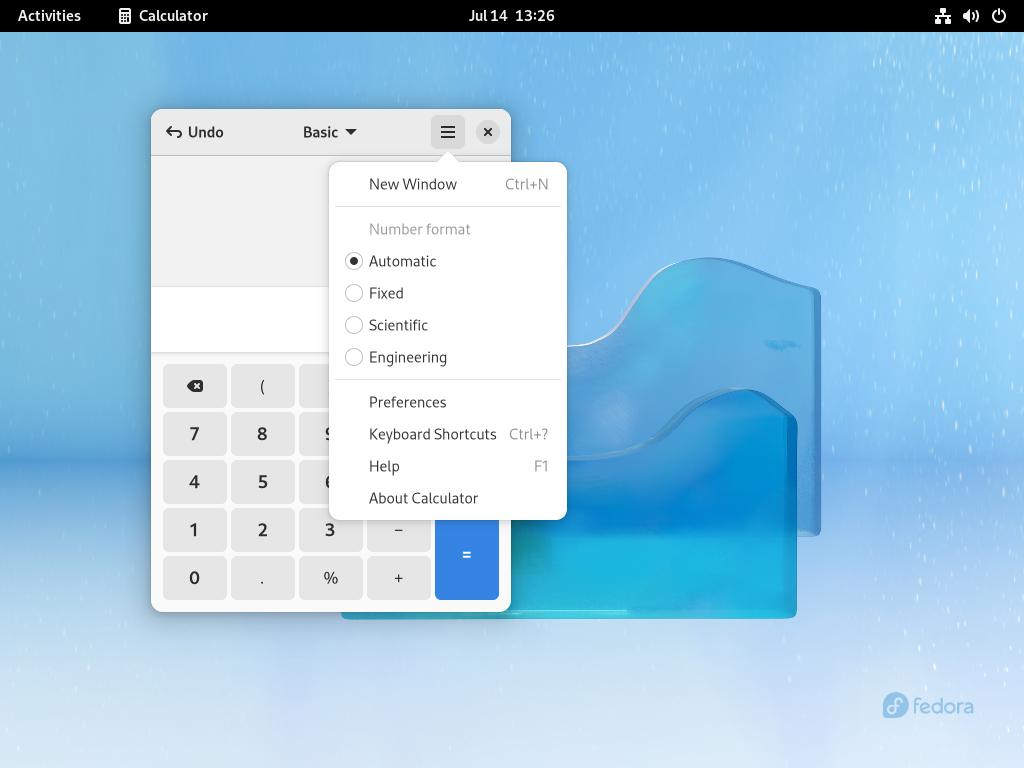The width and height of the screenshot is (1024, 768).
Task: Select Engineering number format
Action: (x=448, y=357)
